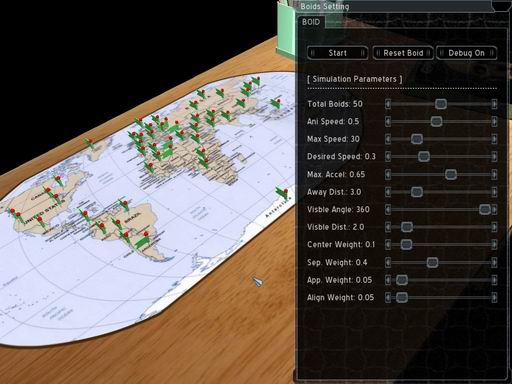Viewport: 512px width, 384px height.
Task: Click the Center Weight slider handle
Action: (x=406, y=245)
